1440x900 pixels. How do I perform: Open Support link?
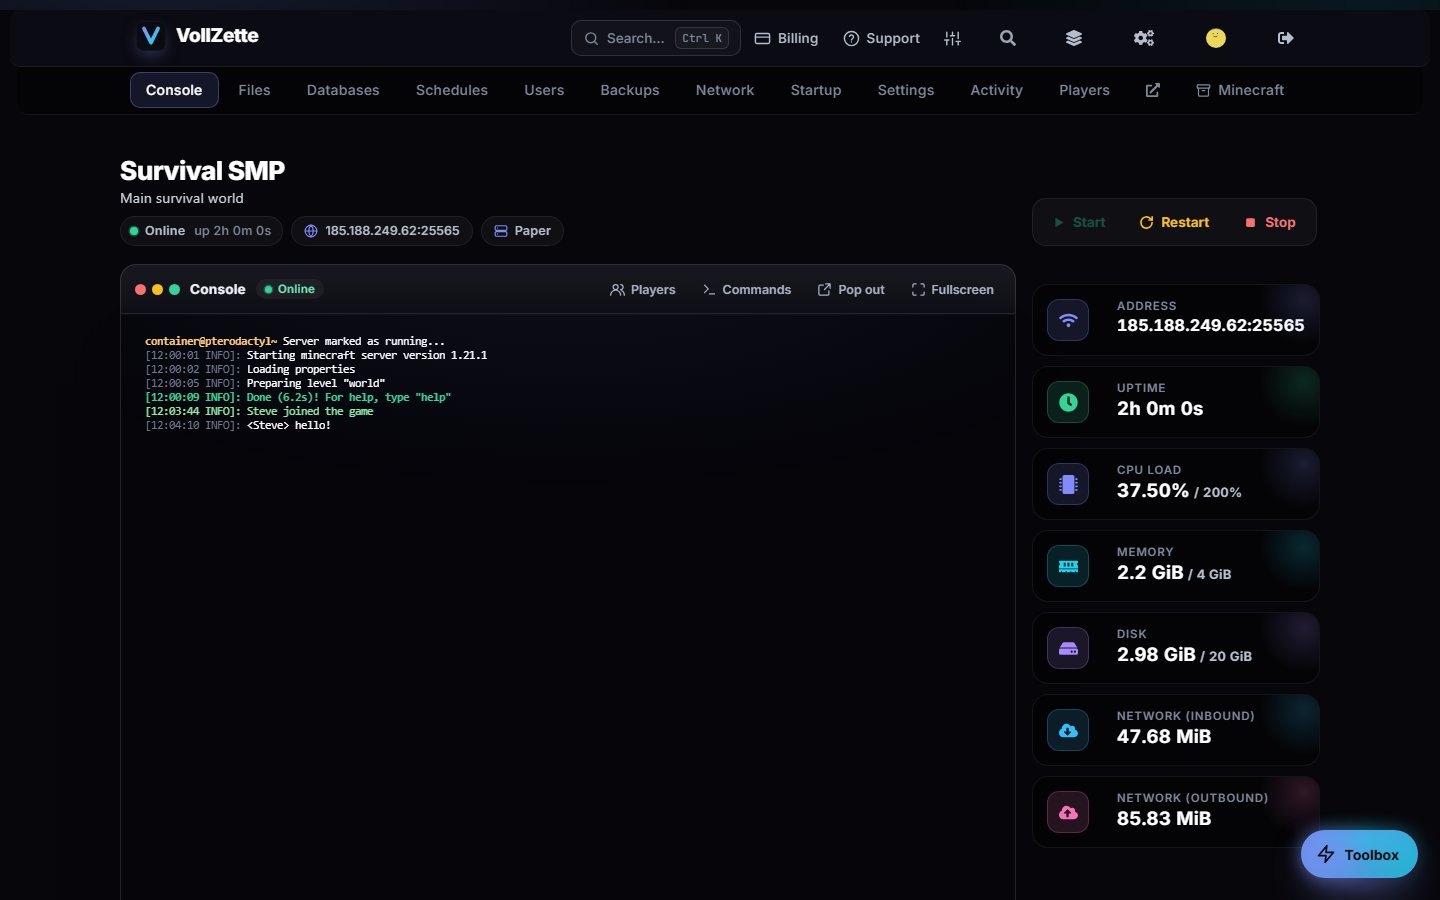click(x=881, y=38)
